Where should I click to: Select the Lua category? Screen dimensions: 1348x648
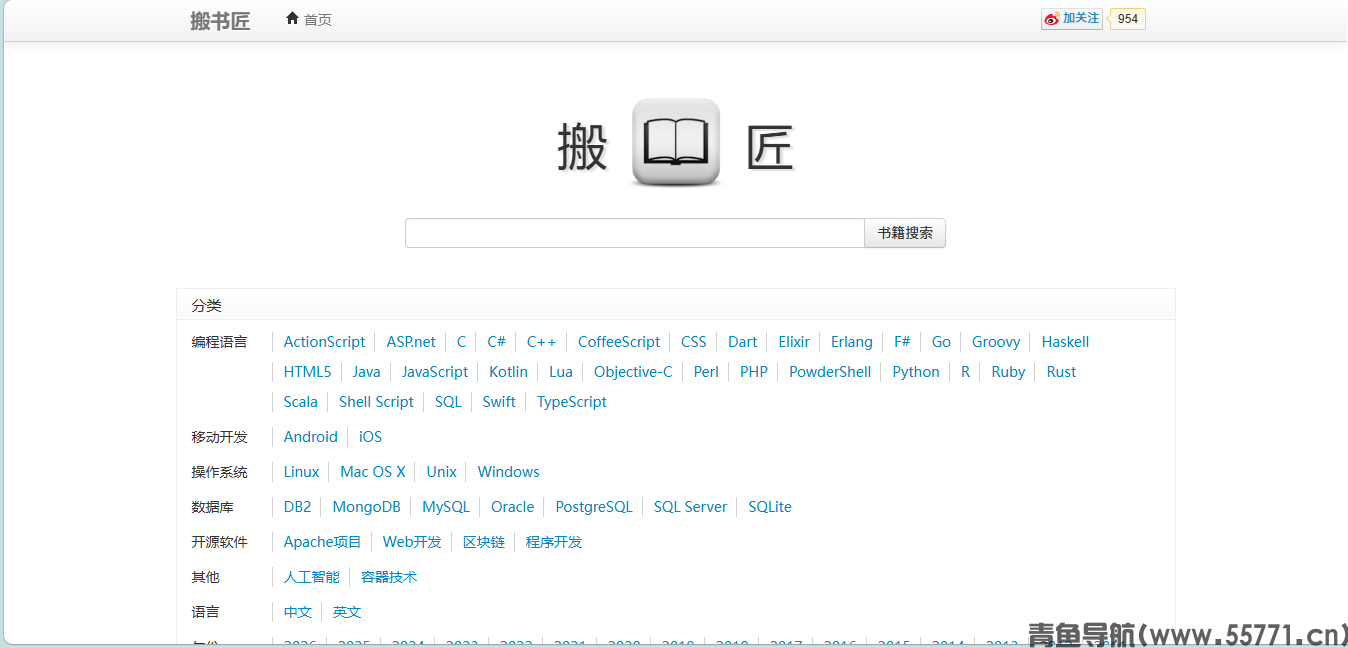pos(561,372)
